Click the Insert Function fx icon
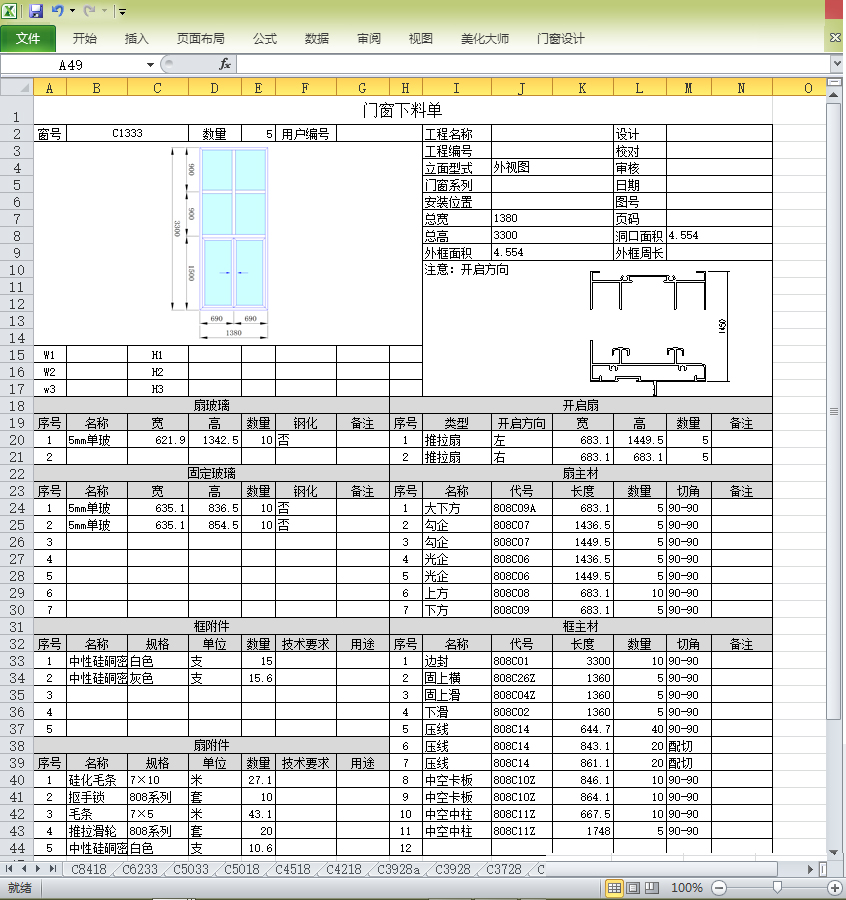 click(225, 64)
